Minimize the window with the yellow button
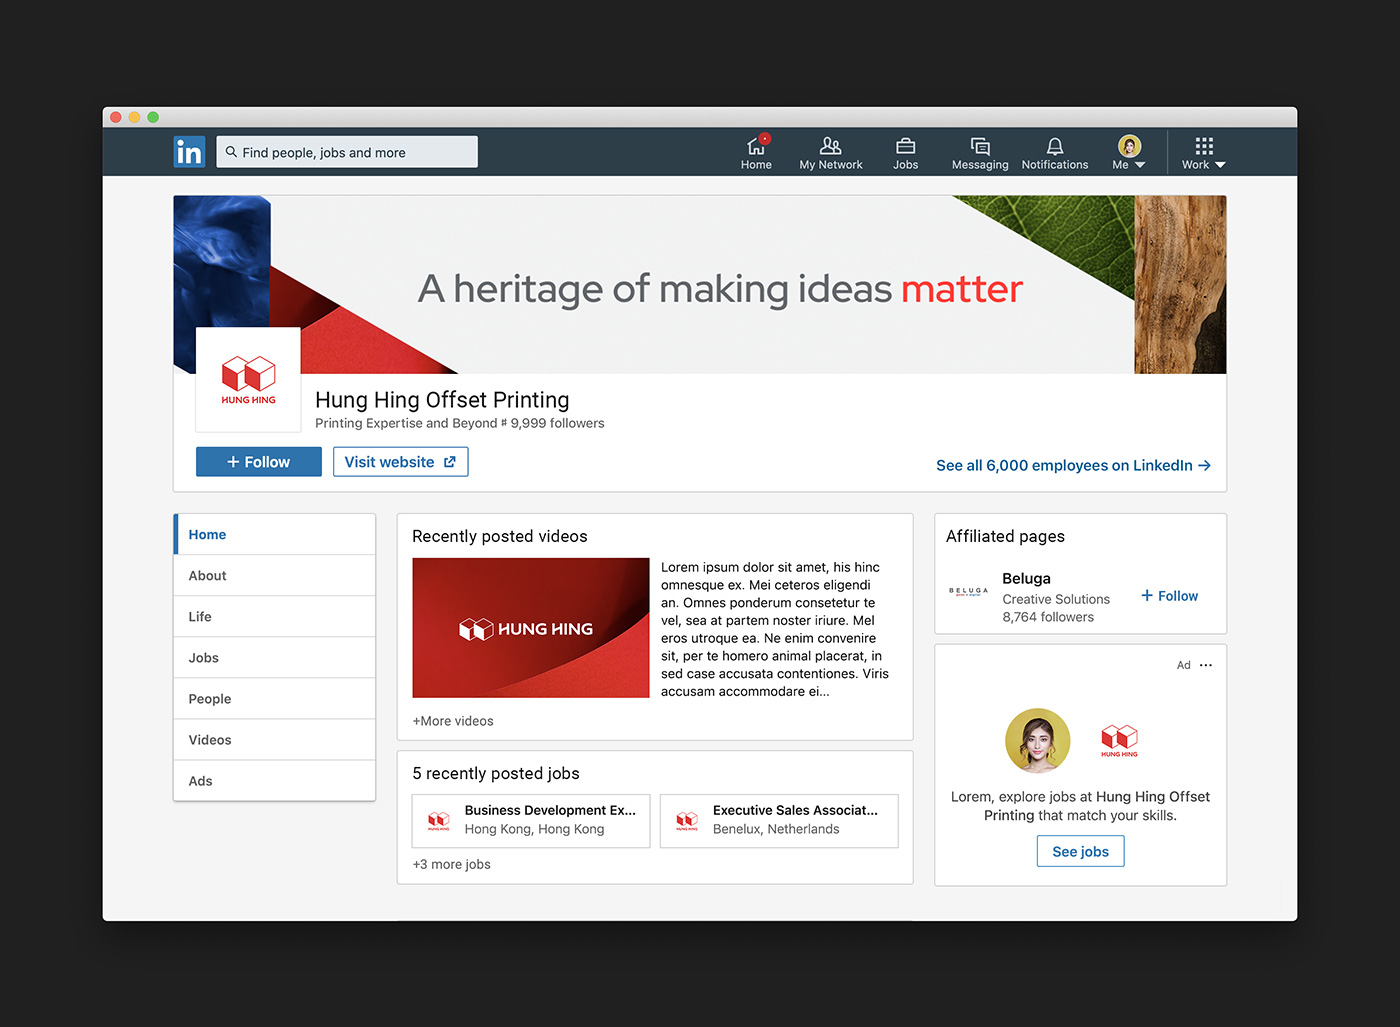Screen dimensions: 1400x1027 (x=134, y=117)
